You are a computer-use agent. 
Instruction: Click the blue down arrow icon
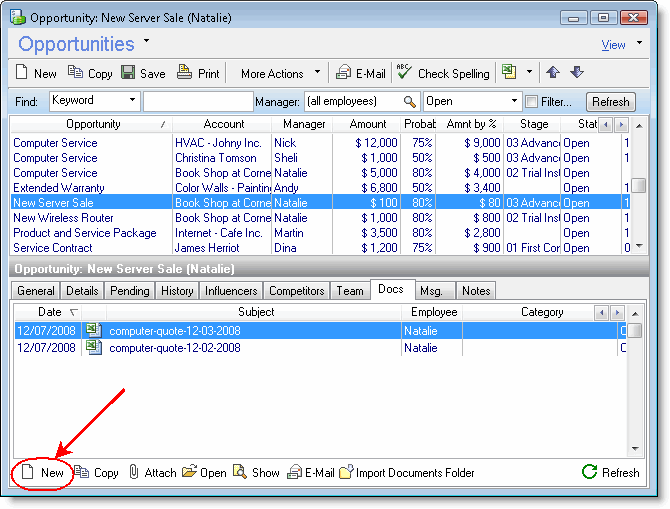pos(576,73)
